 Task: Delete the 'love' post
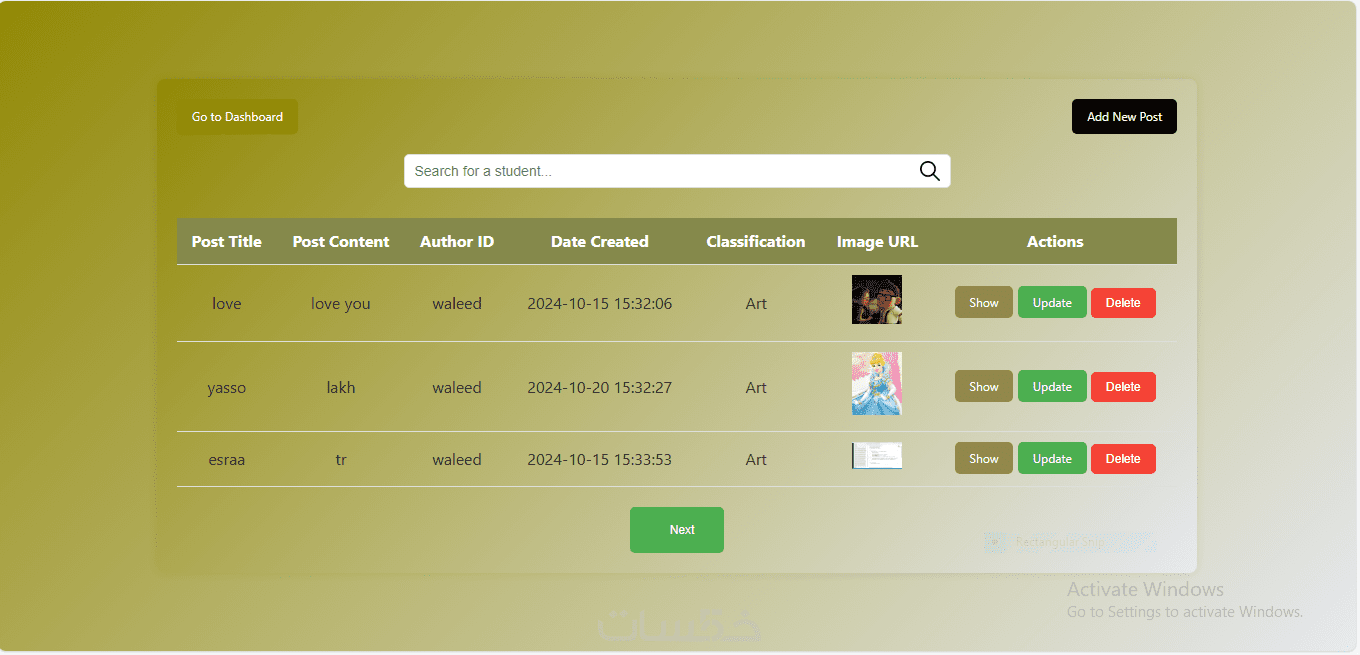coord(1123,303)
